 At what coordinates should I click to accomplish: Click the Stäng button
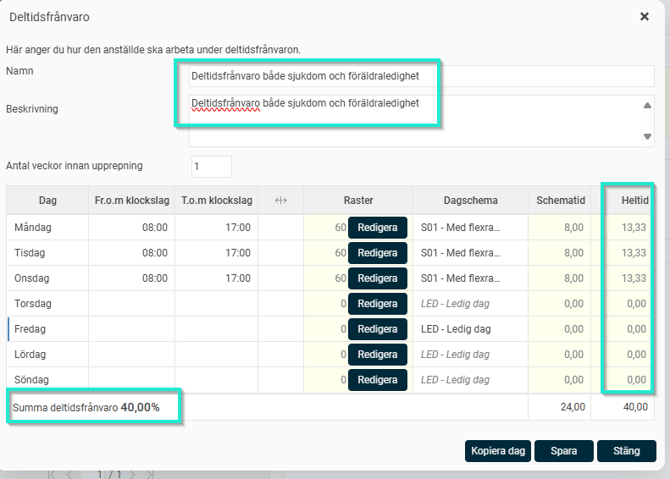[626, 451]
